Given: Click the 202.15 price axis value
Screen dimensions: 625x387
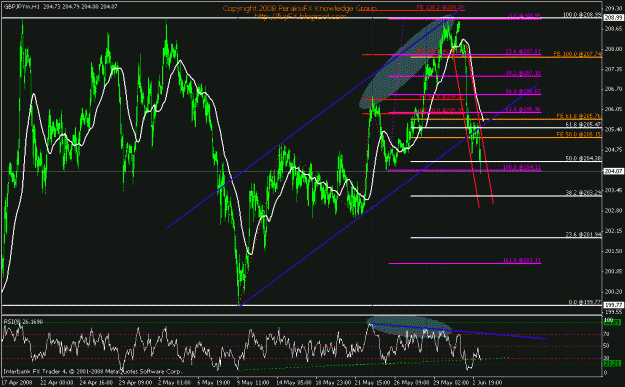Looking at the screenshot, I should [x=613, y=231].
